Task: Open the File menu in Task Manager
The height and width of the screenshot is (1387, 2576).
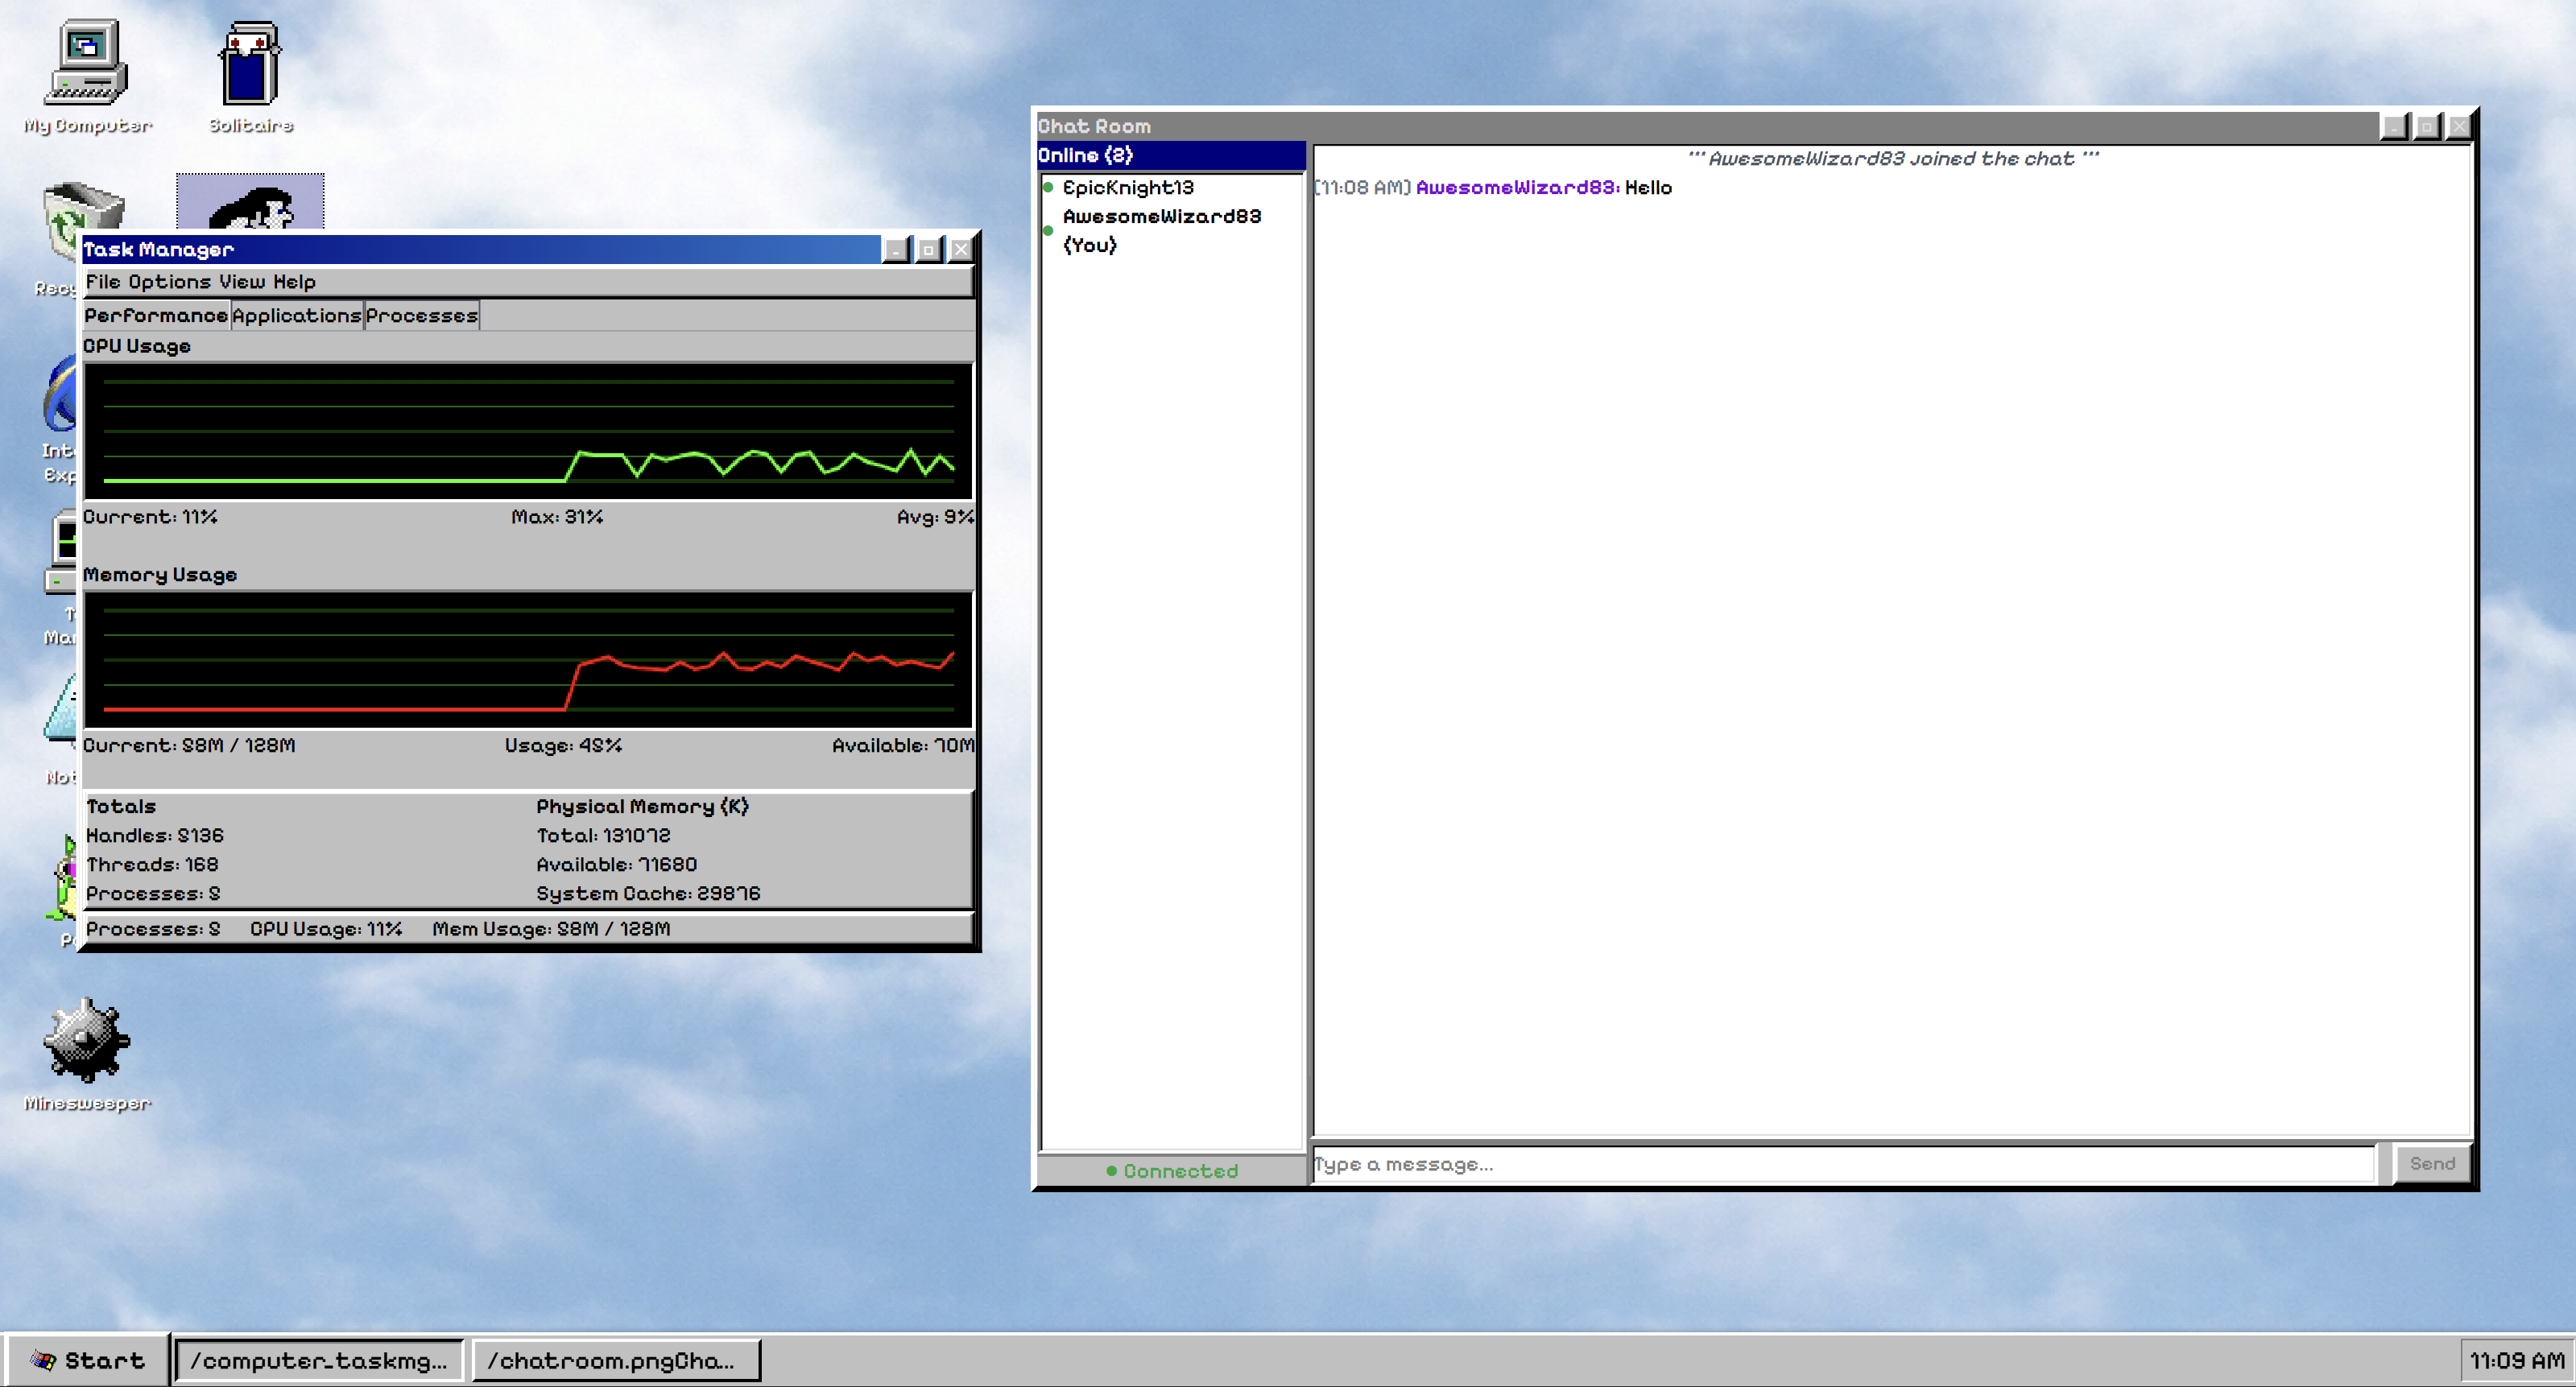Action: [x=102, y=282]
